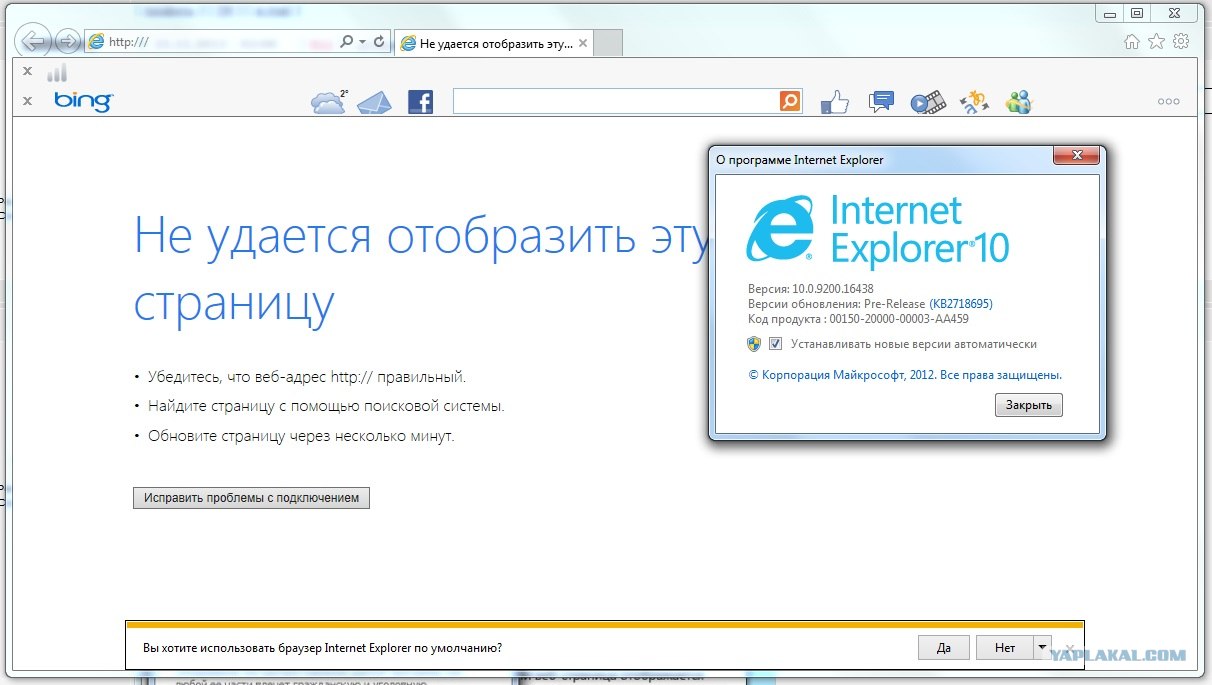Click the Facebook icon in Bing bar

pos(421,102)
